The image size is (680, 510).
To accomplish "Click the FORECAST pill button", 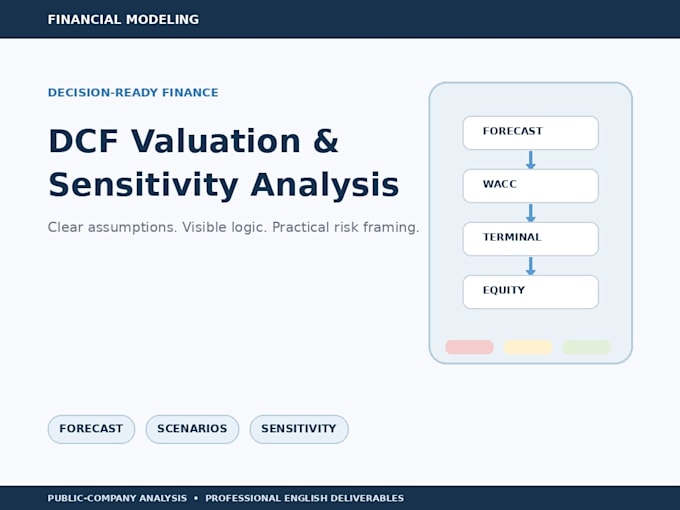I will click(91, 429).
